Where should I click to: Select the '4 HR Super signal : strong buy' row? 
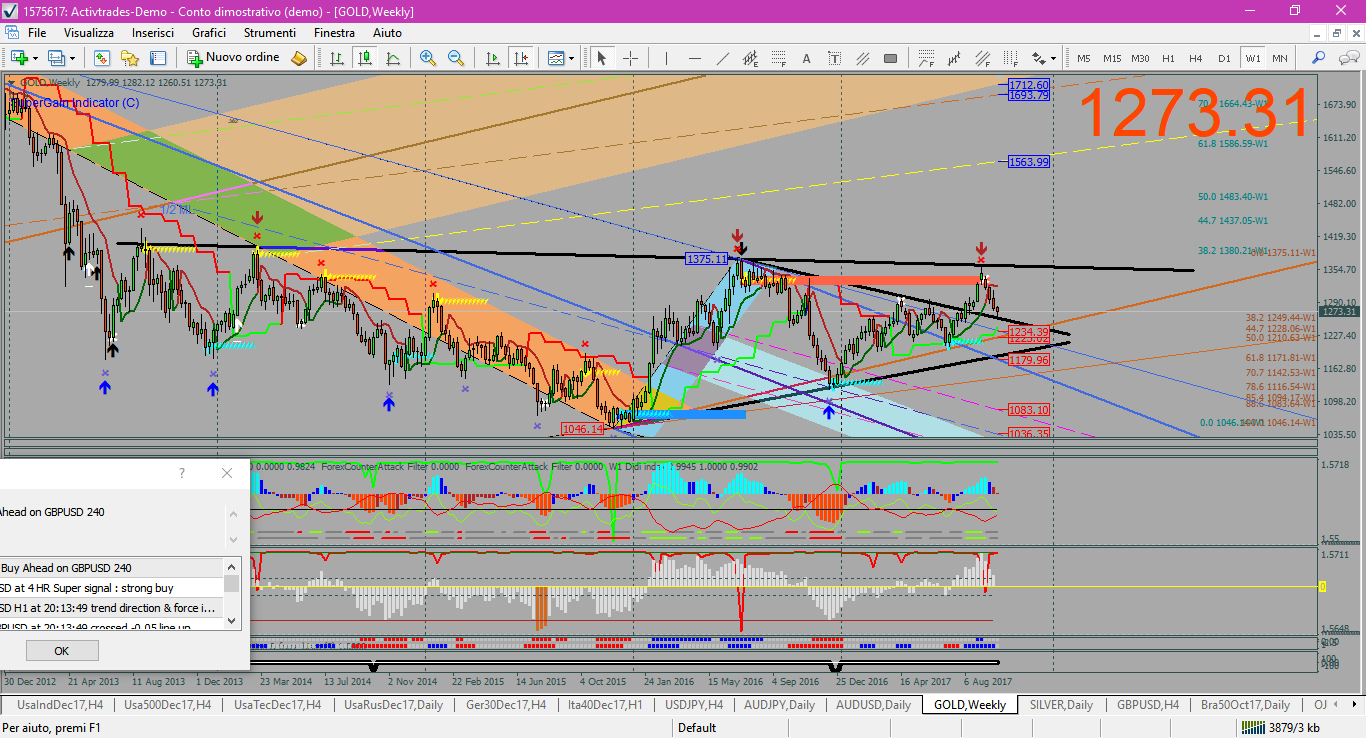112,588
